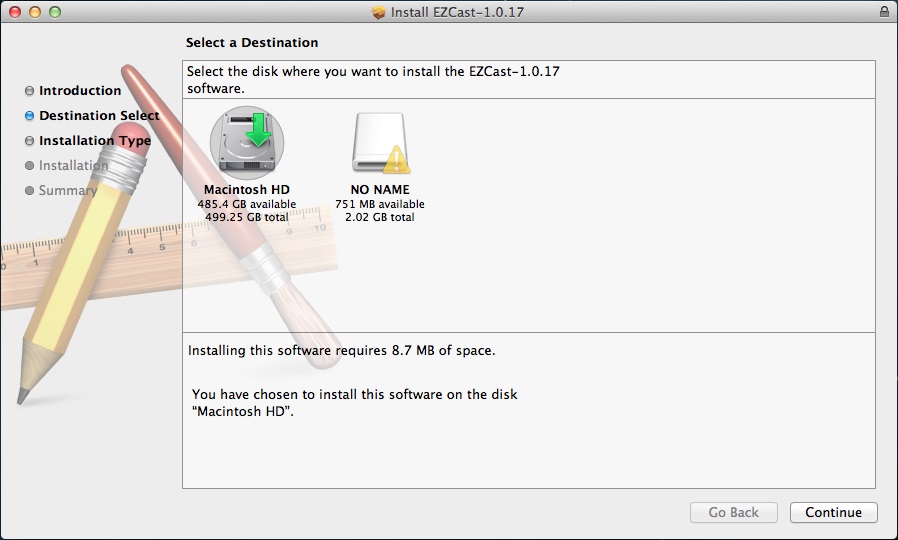Click the "requires 8.7 MB of space" message
The width and height of the screenshot is (898, 540).
pos(341,350)
